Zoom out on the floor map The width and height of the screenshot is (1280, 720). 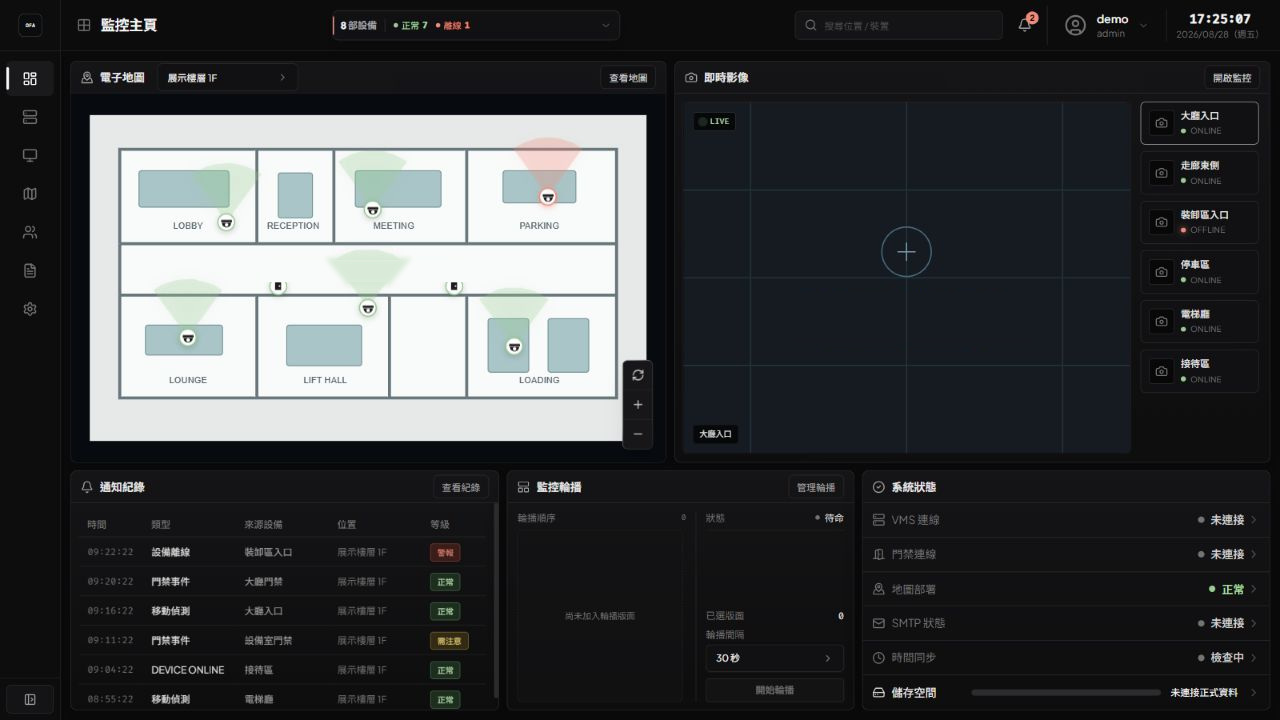[x=638, y=434]
